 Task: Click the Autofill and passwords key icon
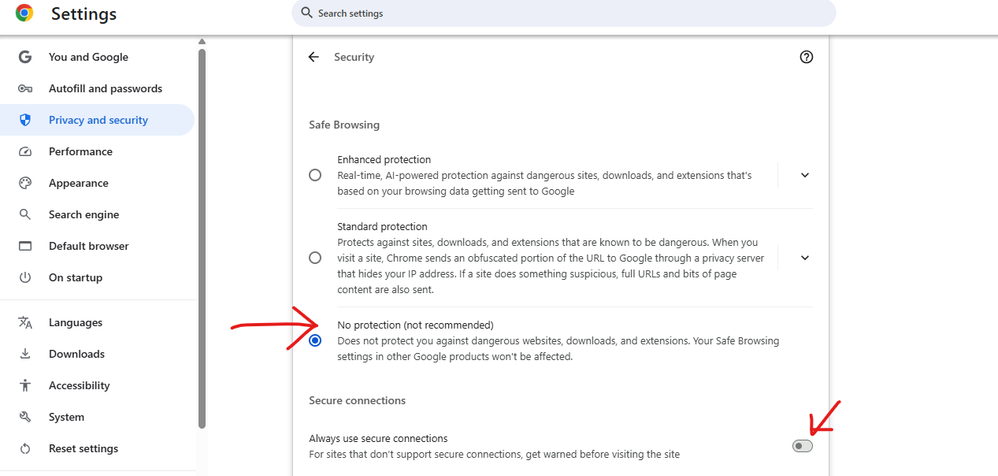pyautogui.click(x=26, y=89)
